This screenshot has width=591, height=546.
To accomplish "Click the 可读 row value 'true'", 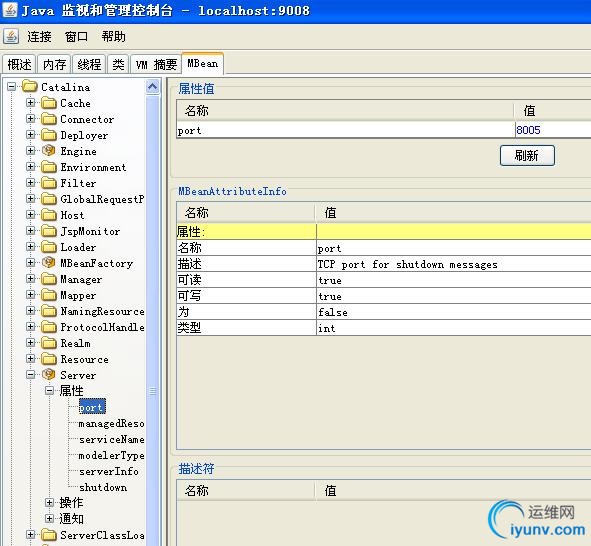I will pos(453,280).
